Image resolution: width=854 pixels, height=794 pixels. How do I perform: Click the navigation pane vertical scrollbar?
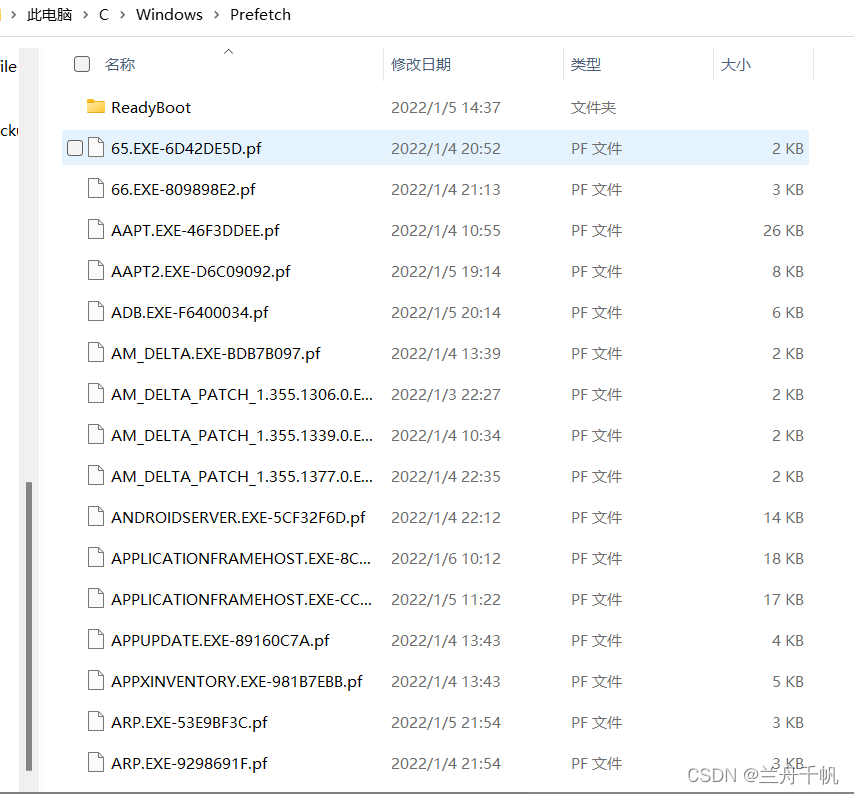coord(29,626)
